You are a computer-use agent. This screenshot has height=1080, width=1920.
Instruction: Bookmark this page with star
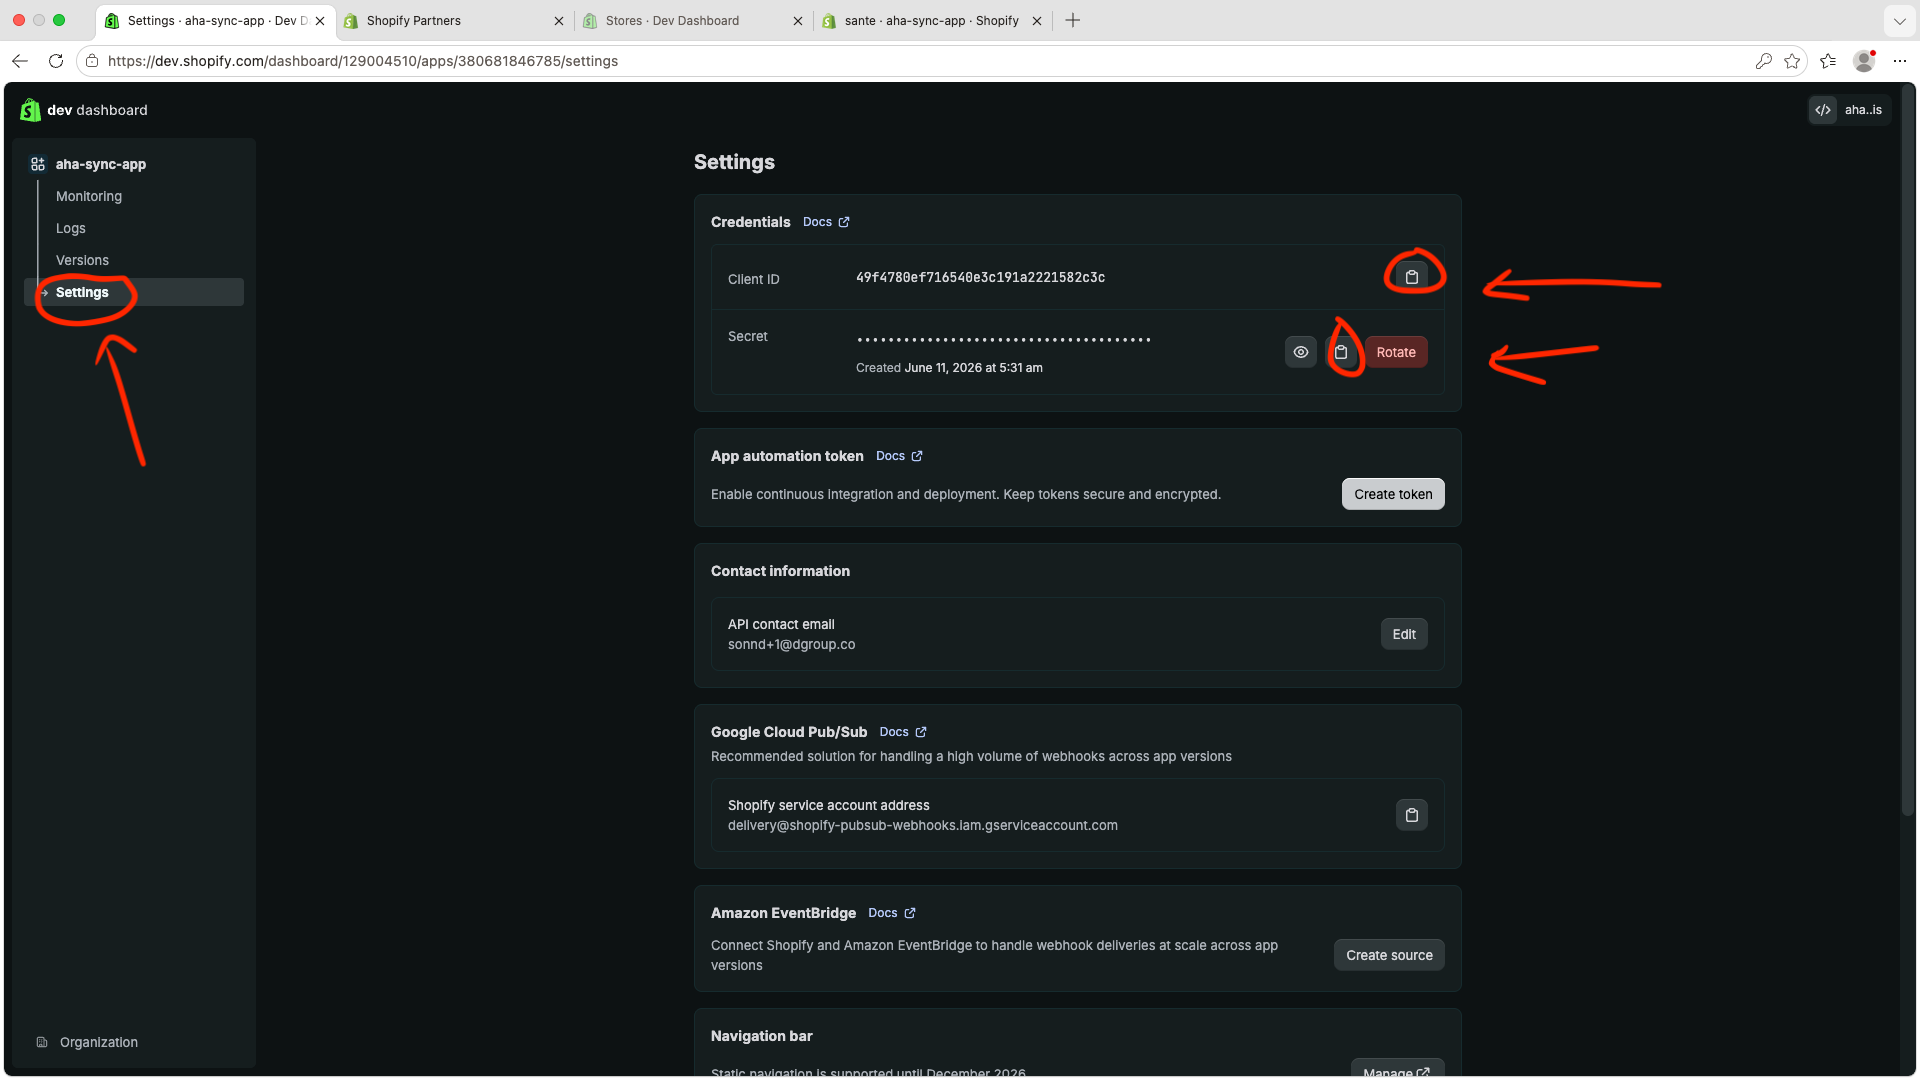coord(1792,61)
